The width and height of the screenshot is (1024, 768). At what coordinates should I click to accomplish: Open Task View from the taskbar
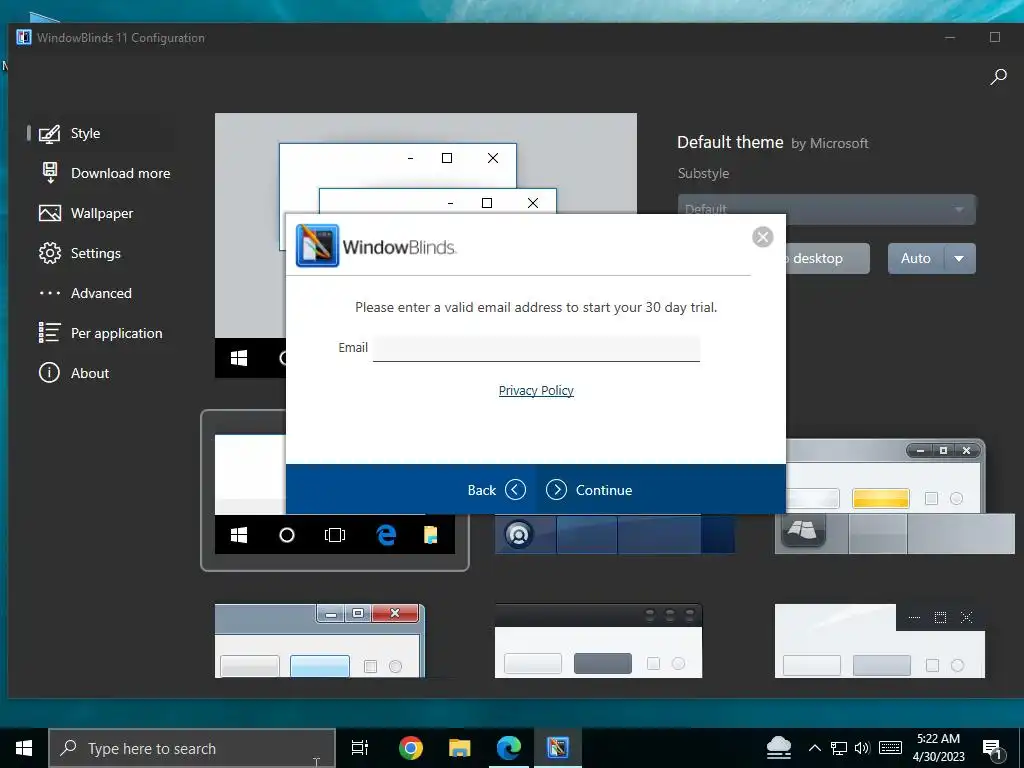360,748
